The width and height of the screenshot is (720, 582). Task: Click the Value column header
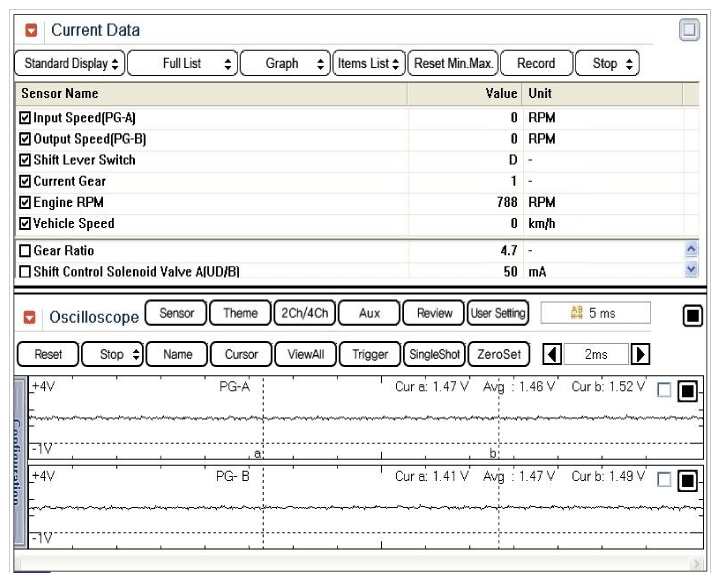(x=464, y=94)
